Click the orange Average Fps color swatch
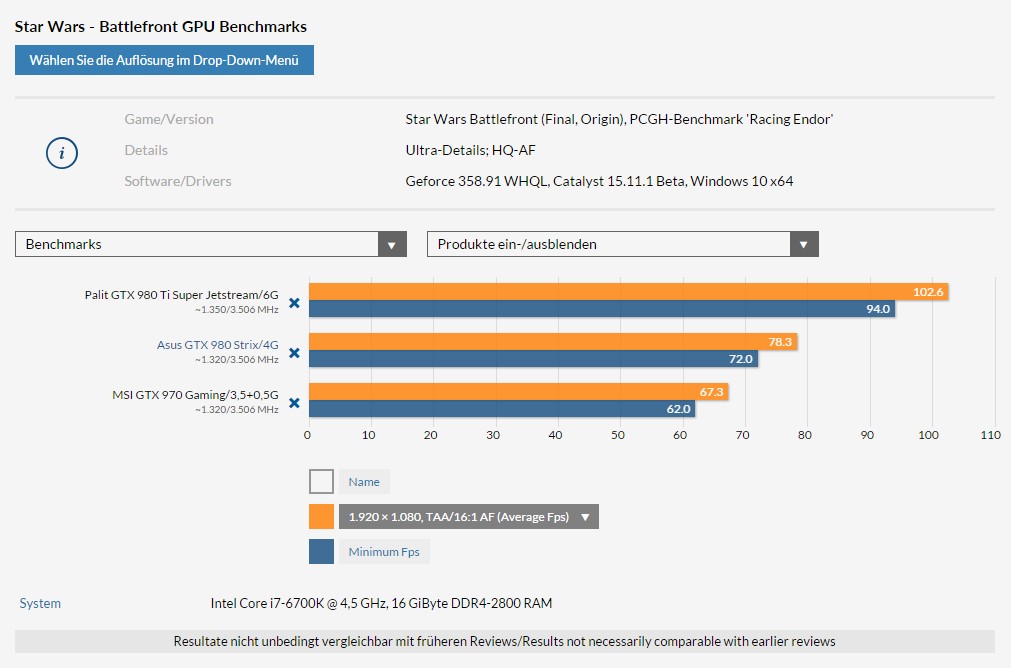This screenshot has height=668, width=1011. click(321, 516)
